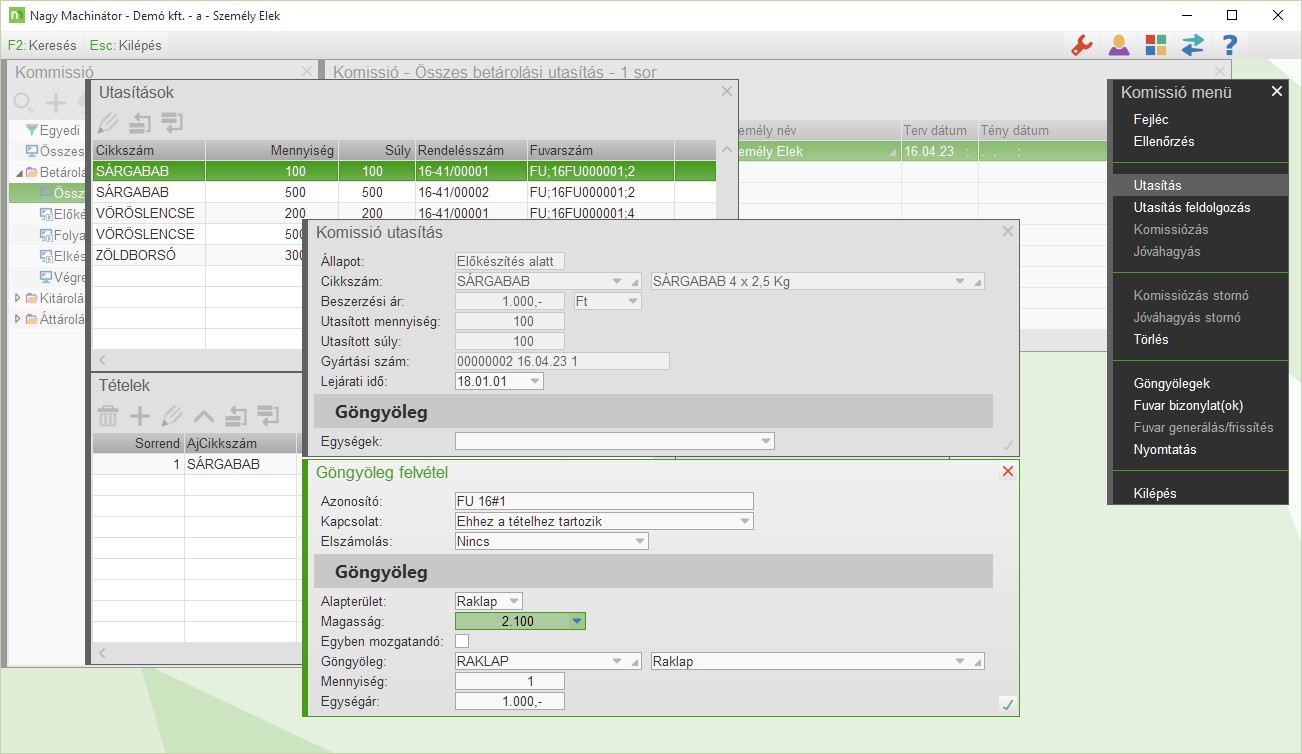This screenshot has width=1302, height=754.
Task: Choose Nyomtatás from the Komissió menu
Action: [1164, 450]
